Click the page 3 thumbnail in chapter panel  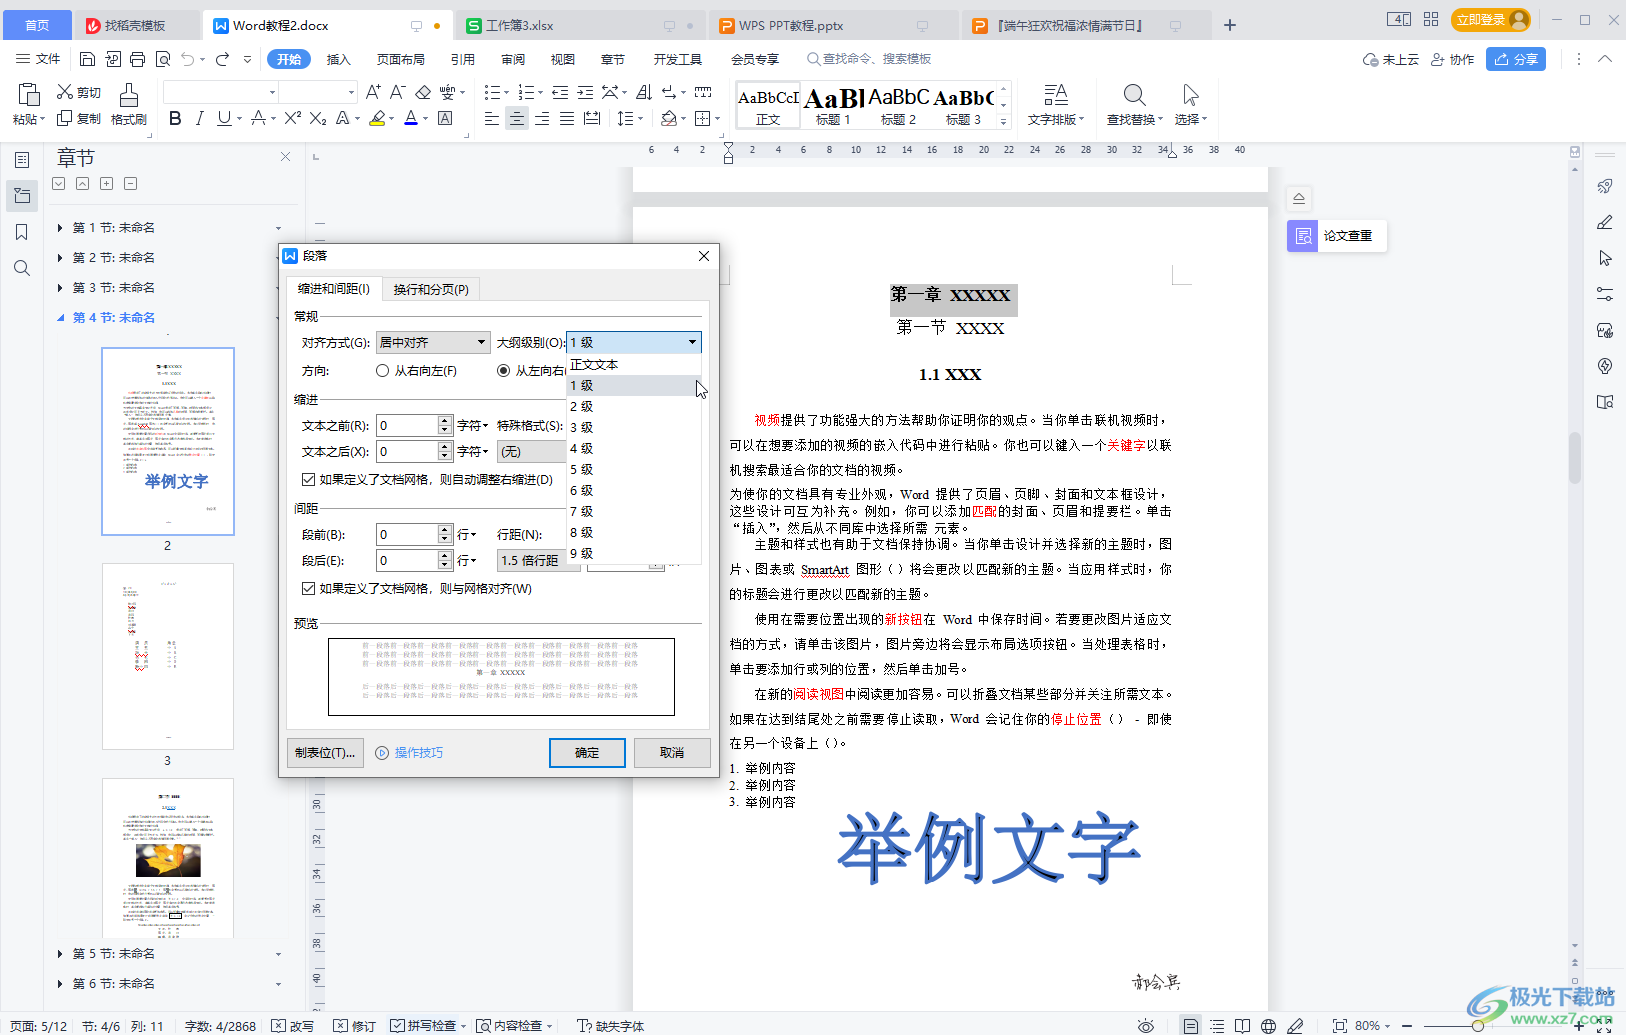[168, 656]
